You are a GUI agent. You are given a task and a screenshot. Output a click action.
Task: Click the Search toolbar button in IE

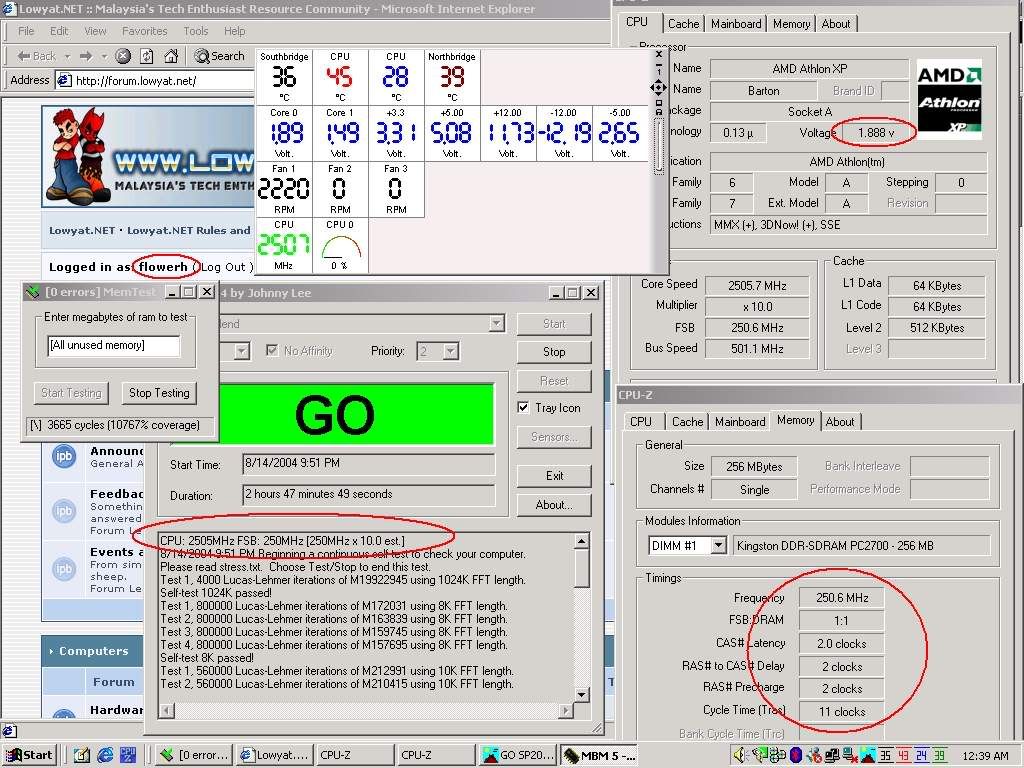click(x=219, y=56)
